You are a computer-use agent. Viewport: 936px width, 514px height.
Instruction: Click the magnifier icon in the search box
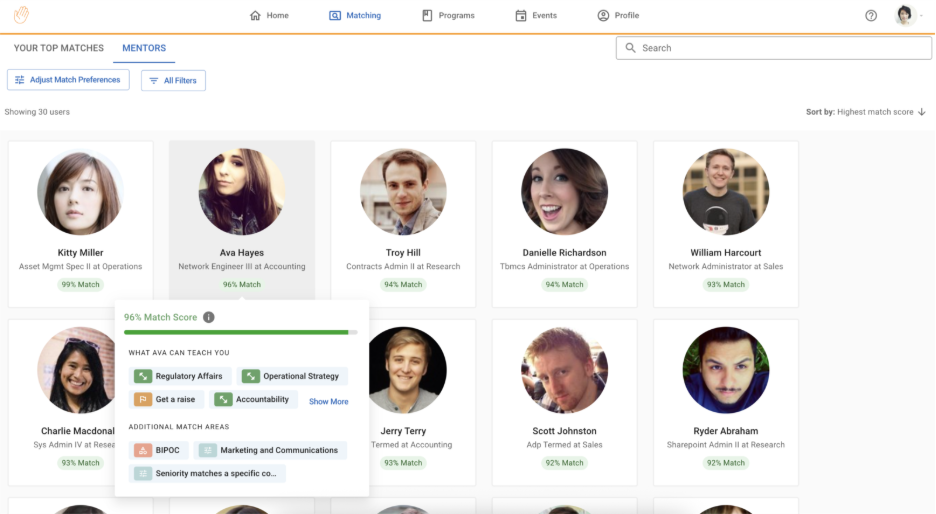[x=630, y=48]
